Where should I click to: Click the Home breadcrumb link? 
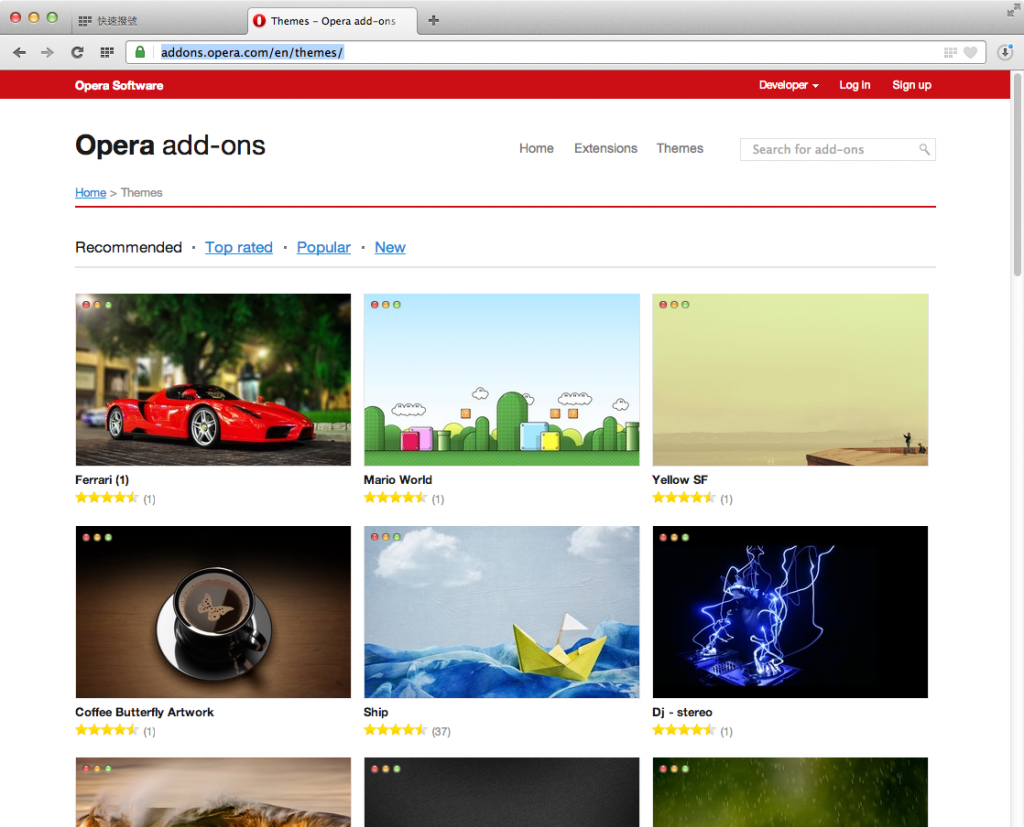(x=90, y=192)
